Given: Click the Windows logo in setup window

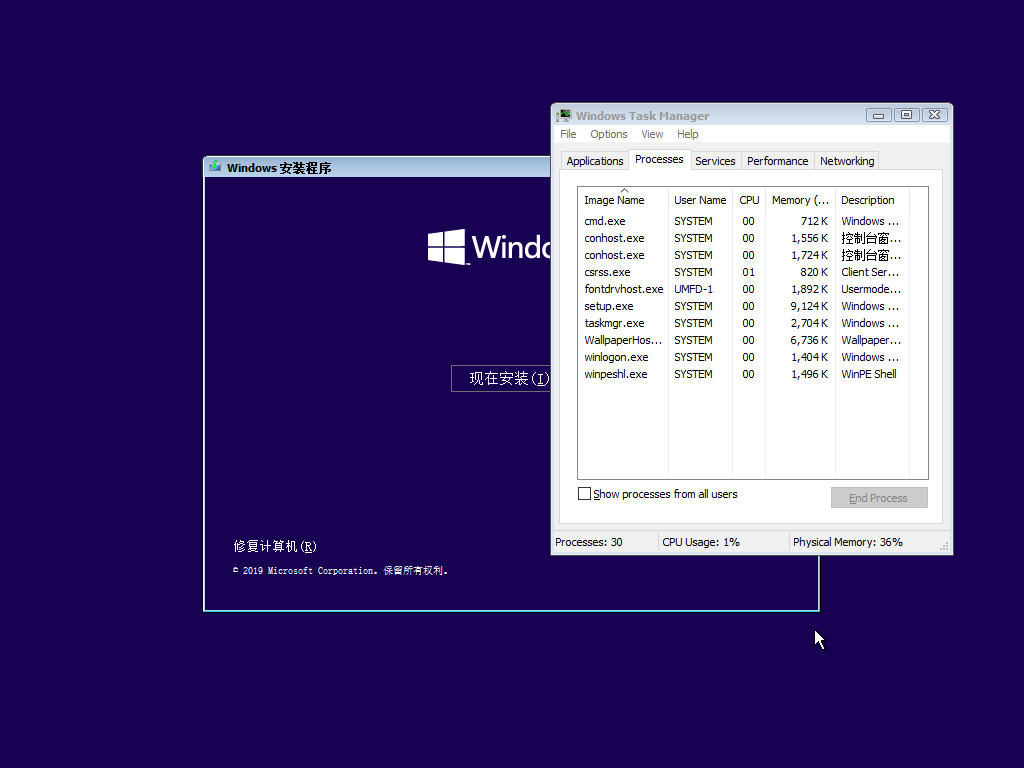Looking at the screenshot, I should click(x=447, y=246).
